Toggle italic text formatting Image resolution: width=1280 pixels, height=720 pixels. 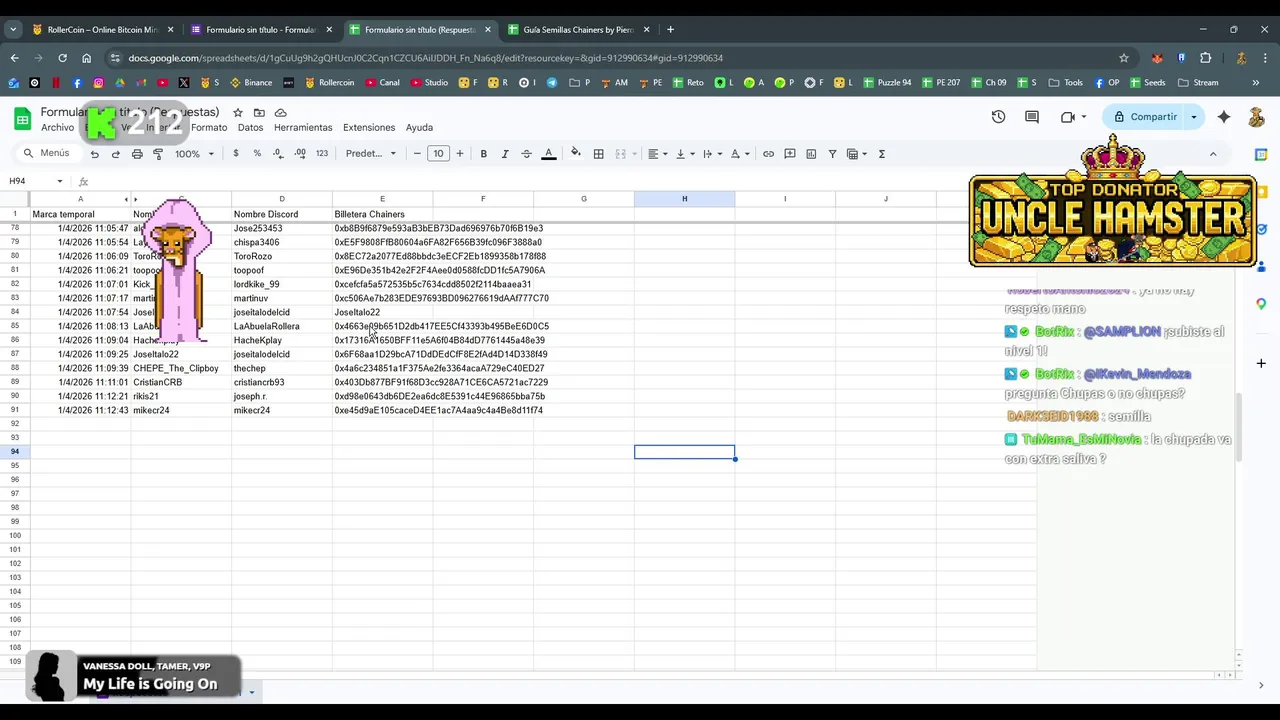(x=505, y=154)
